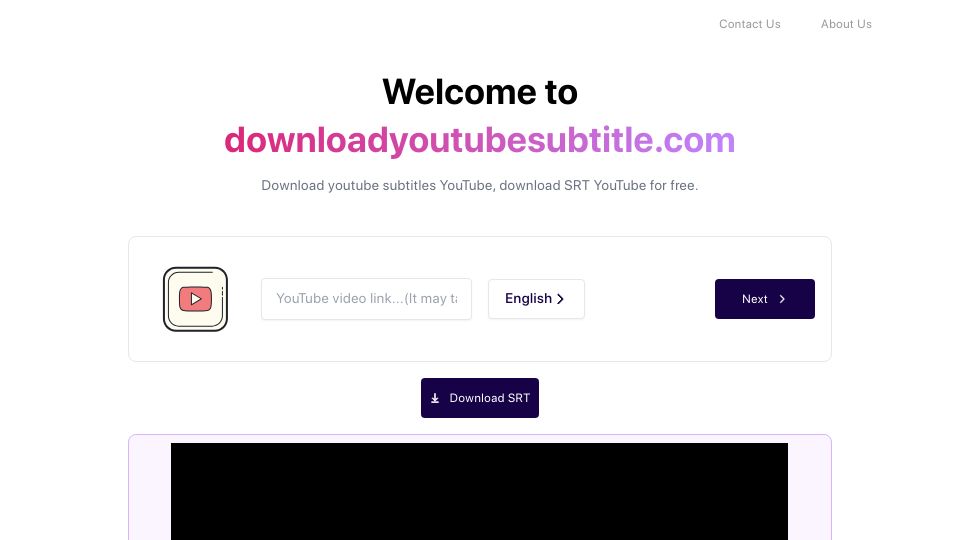
Task: Click the Download SRT button
Action: click(480, 398)
